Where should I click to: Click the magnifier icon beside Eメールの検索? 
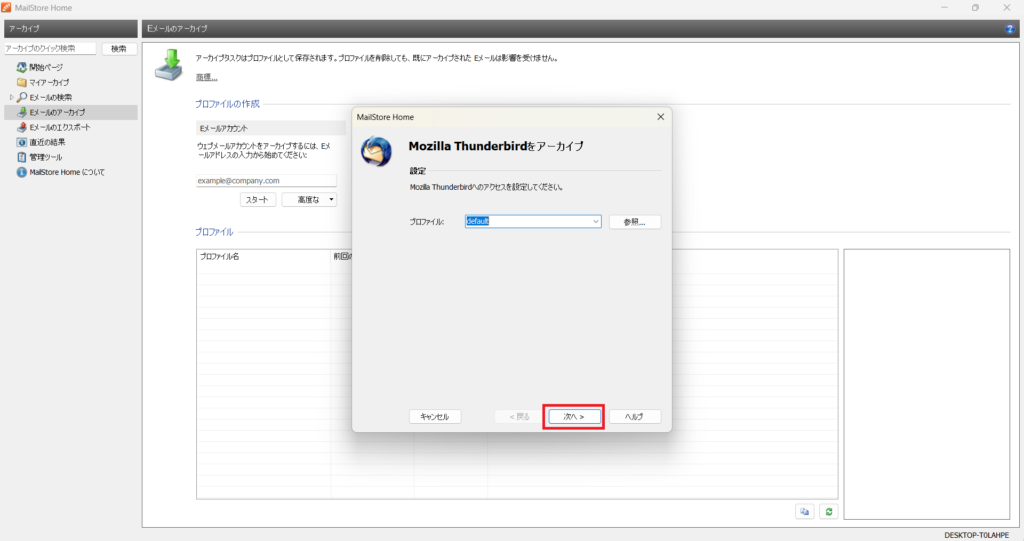pos(22,97)
